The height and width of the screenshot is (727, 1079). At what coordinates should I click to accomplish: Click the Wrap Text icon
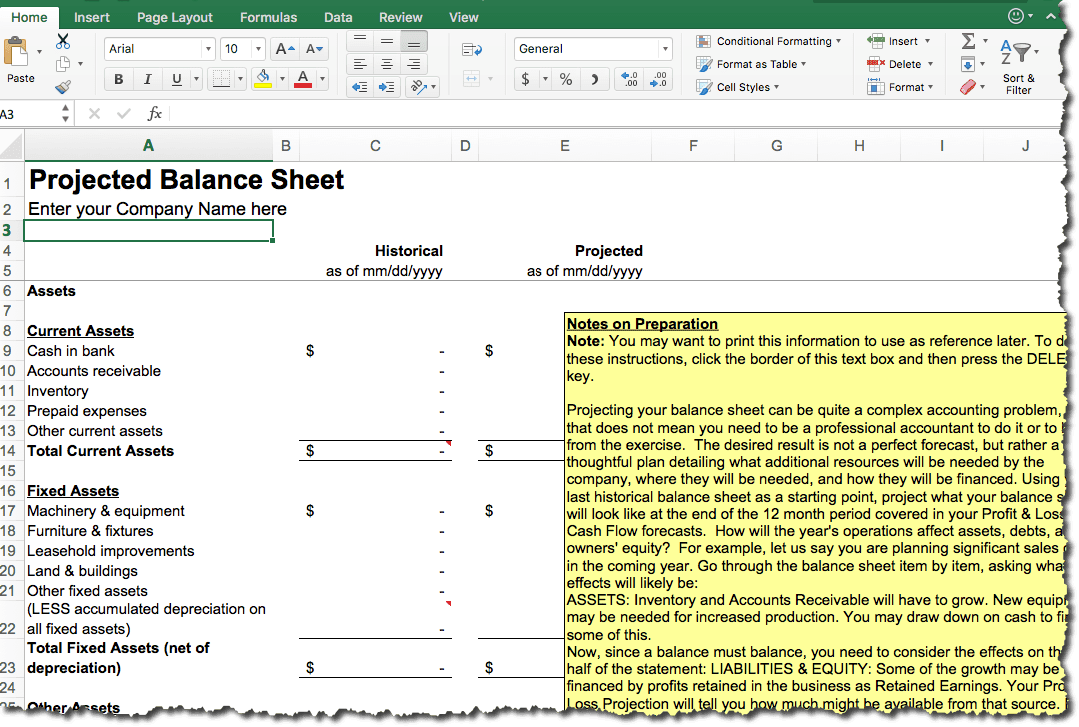pyautogui.click(x=472, y=49)
